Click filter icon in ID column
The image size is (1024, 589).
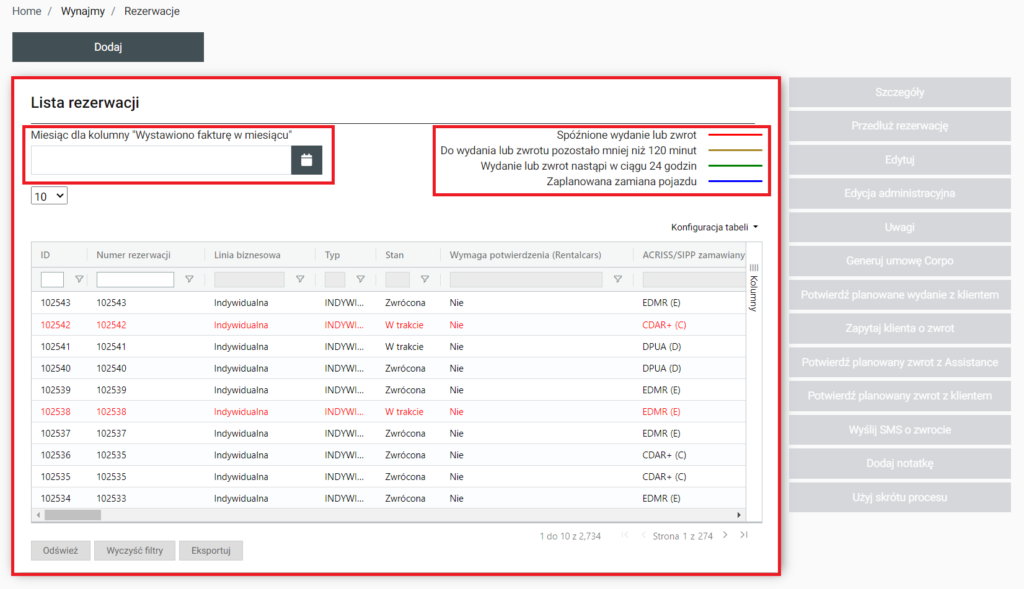80,280
